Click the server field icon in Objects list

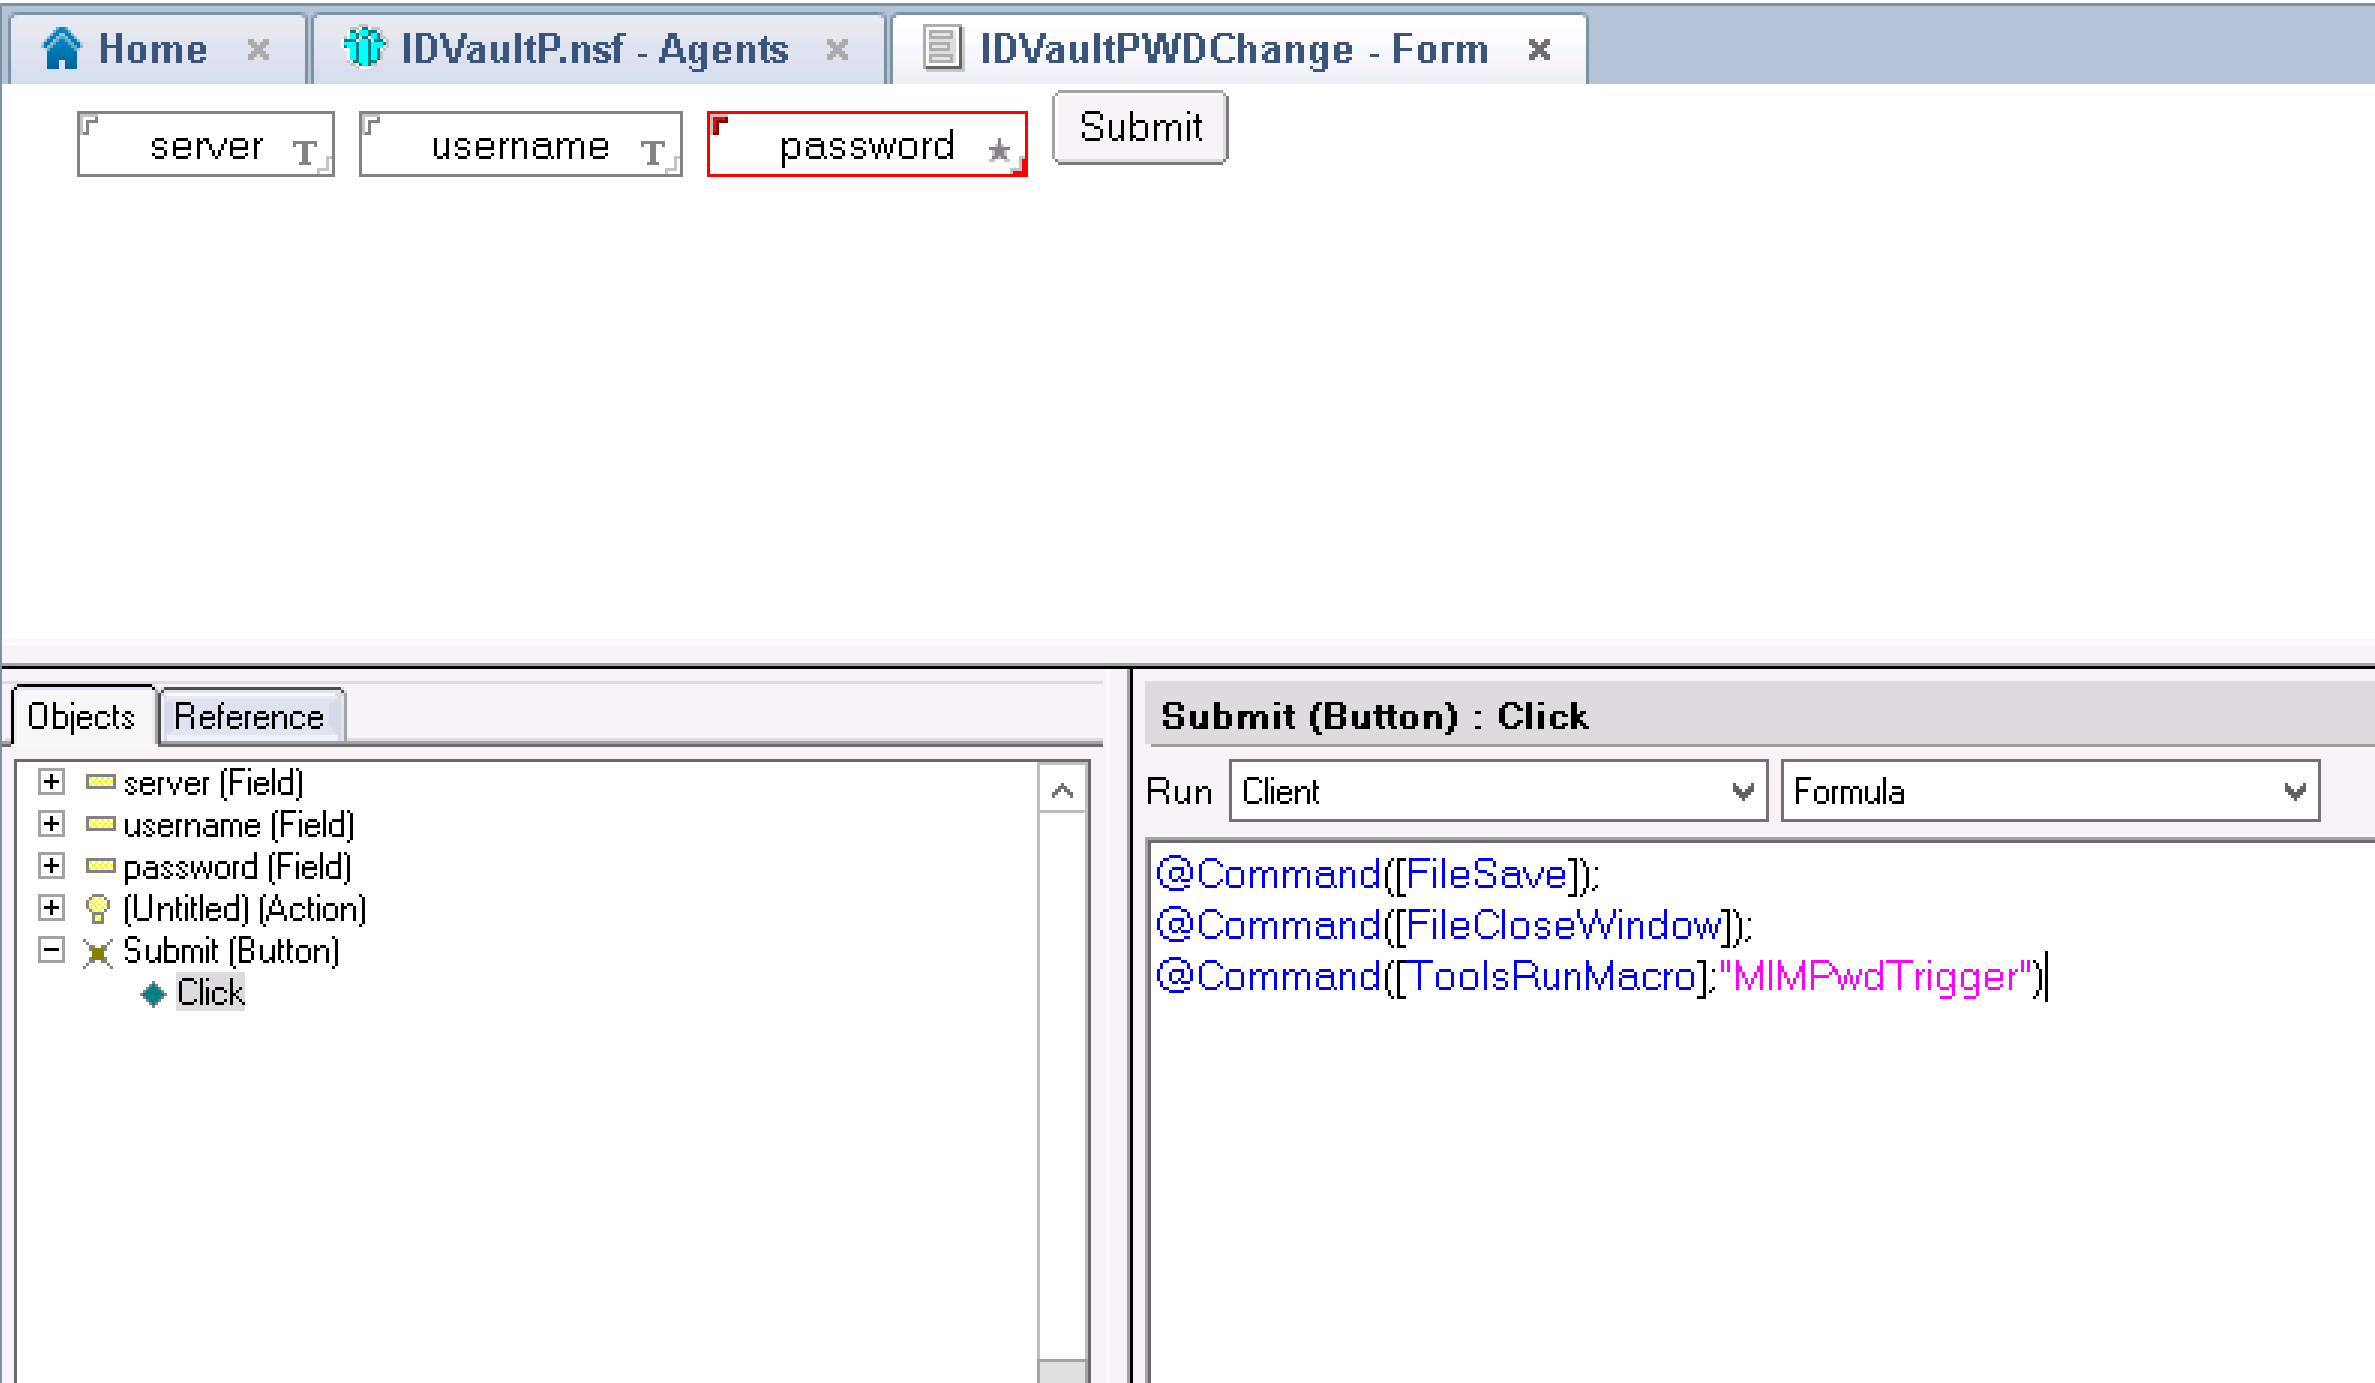pos(100,782)
